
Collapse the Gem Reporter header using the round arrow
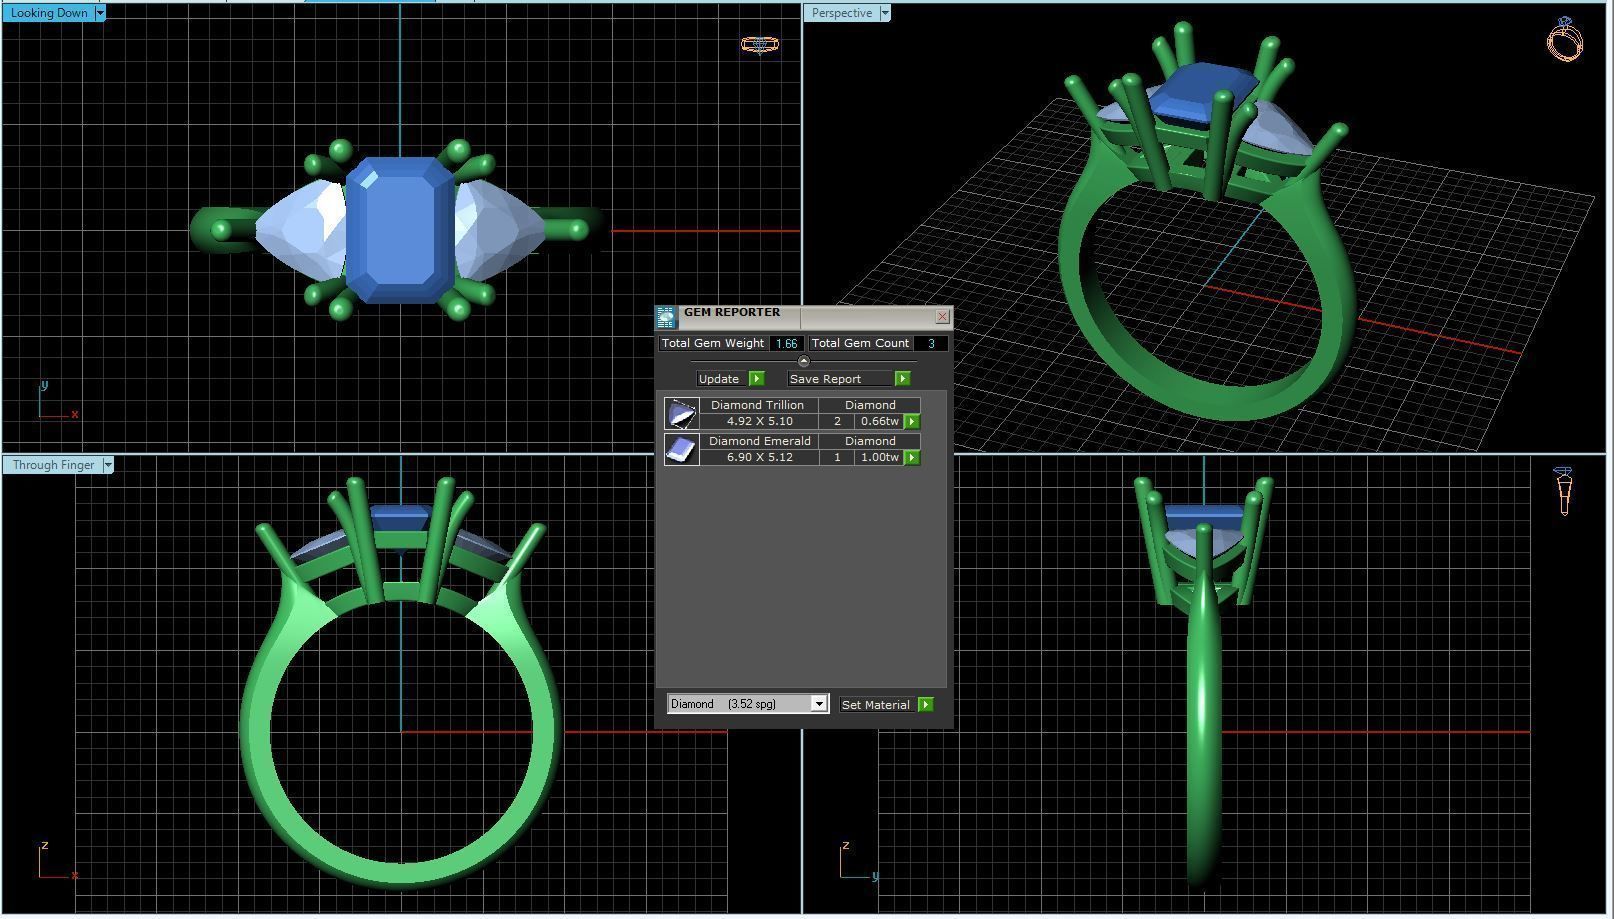point(803,361)
